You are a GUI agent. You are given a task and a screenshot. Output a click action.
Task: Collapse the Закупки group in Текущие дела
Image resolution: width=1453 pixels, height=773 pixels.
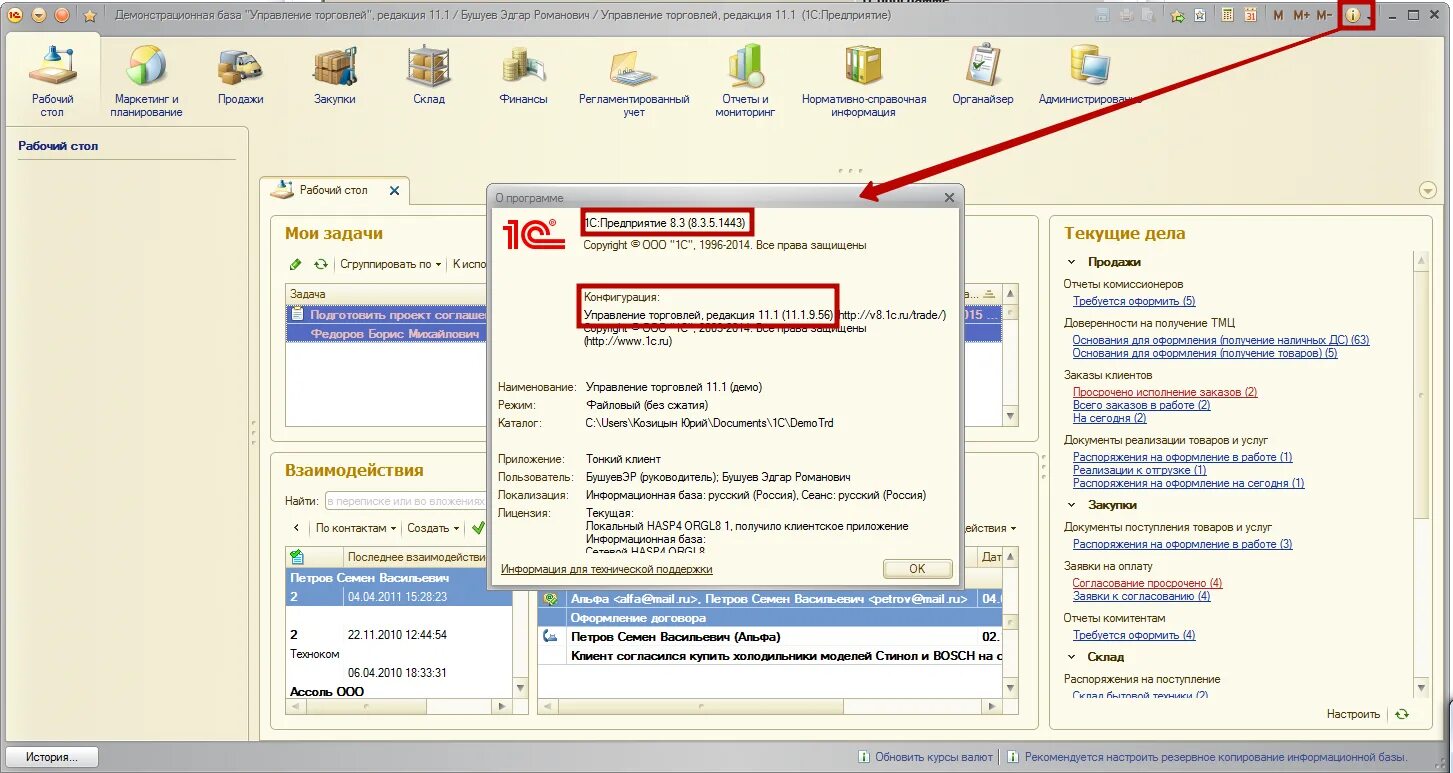click(x=1072, y=505)
